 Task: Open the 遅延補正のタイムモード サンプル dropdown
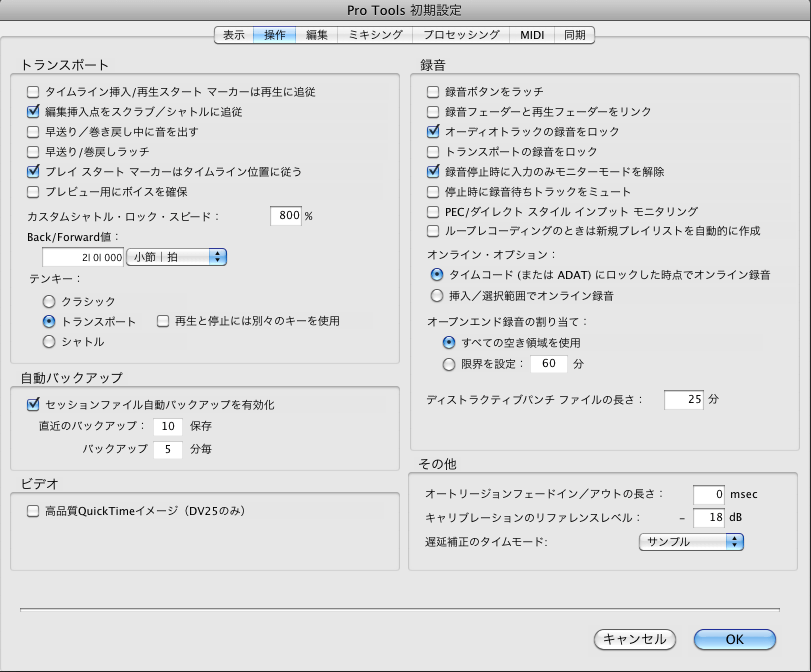691,542
